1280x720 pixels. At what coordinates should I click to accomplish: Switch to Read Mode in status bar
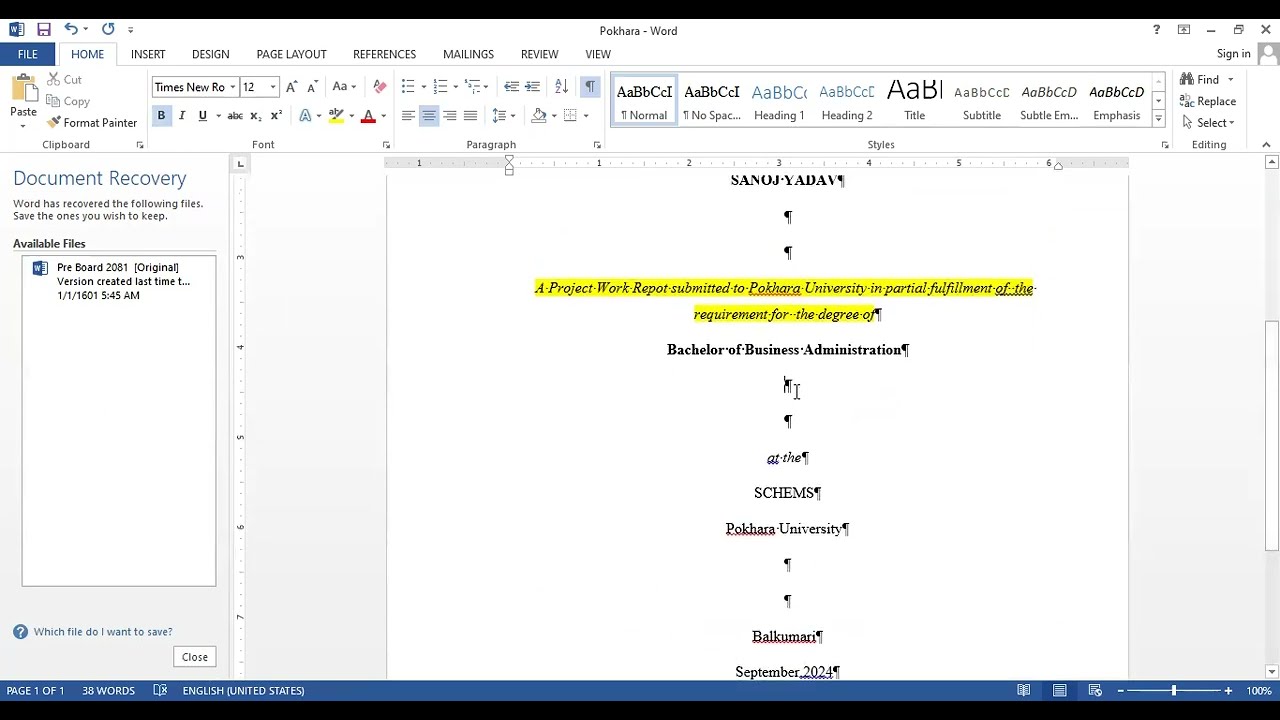pos(1024,691)
